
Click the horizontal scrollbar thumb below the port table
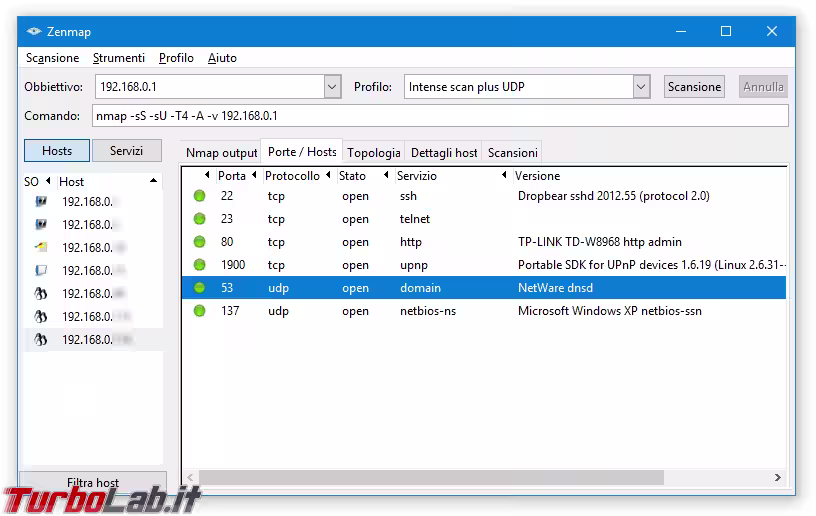(431, 478)
